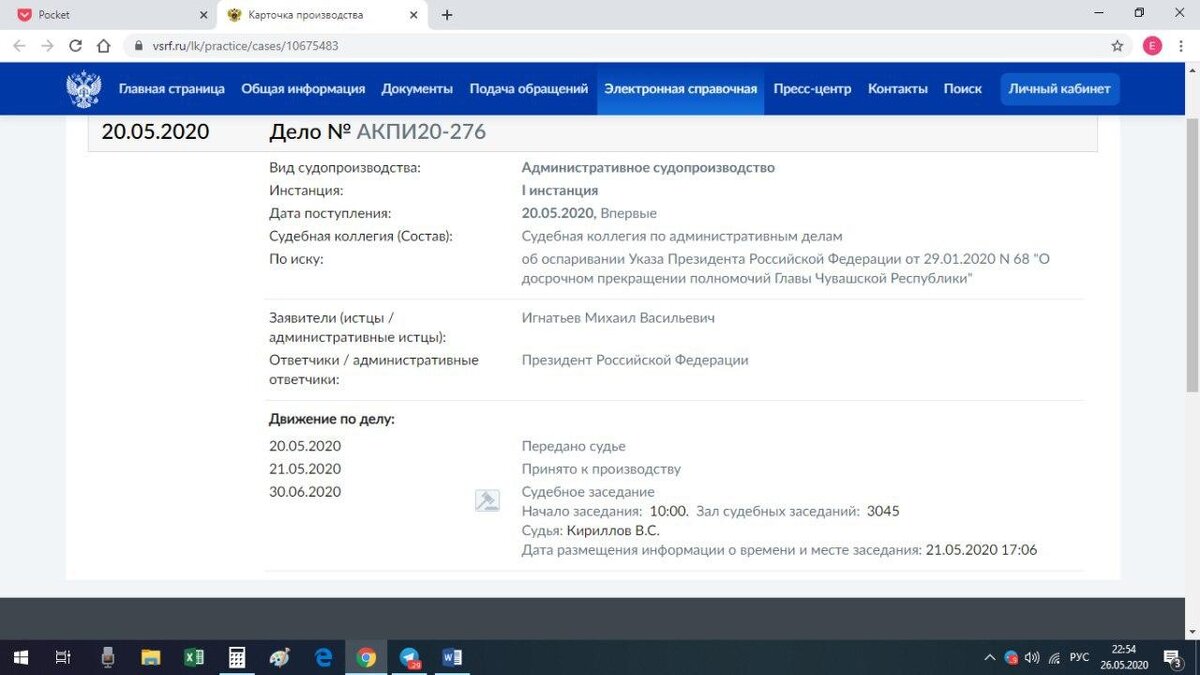Open volume control in tray
The height and width of the screenshot is (675, 1200).
(x=1032, y=657)
